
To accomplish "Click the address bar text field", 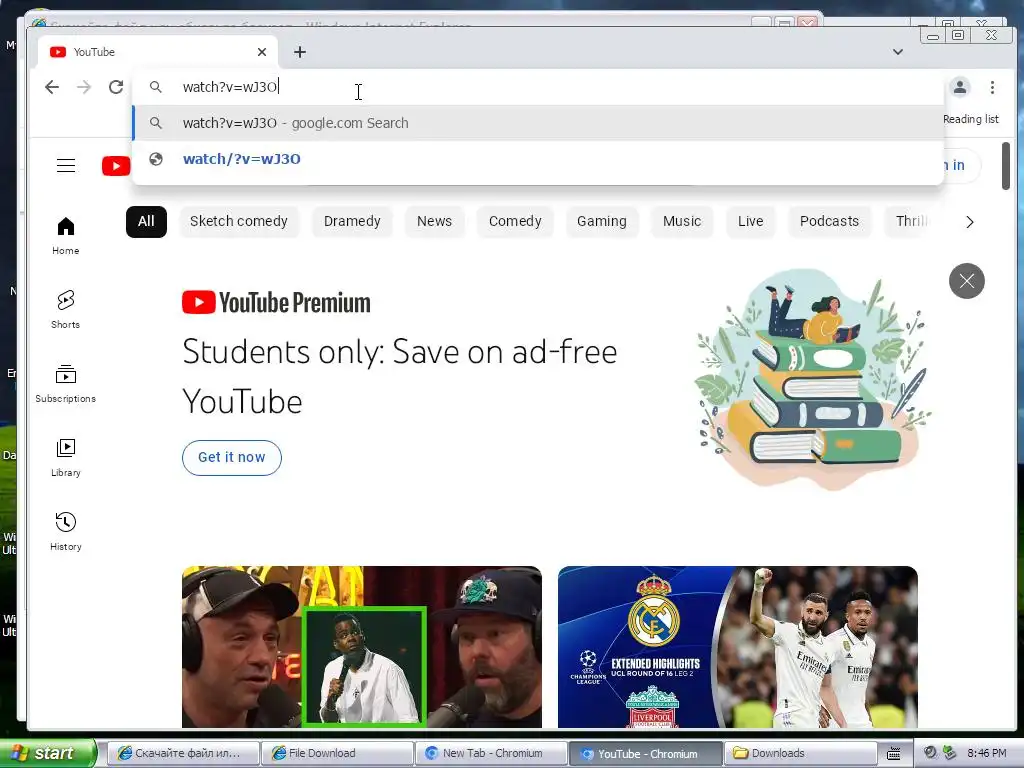I will (x=538, y=87).
